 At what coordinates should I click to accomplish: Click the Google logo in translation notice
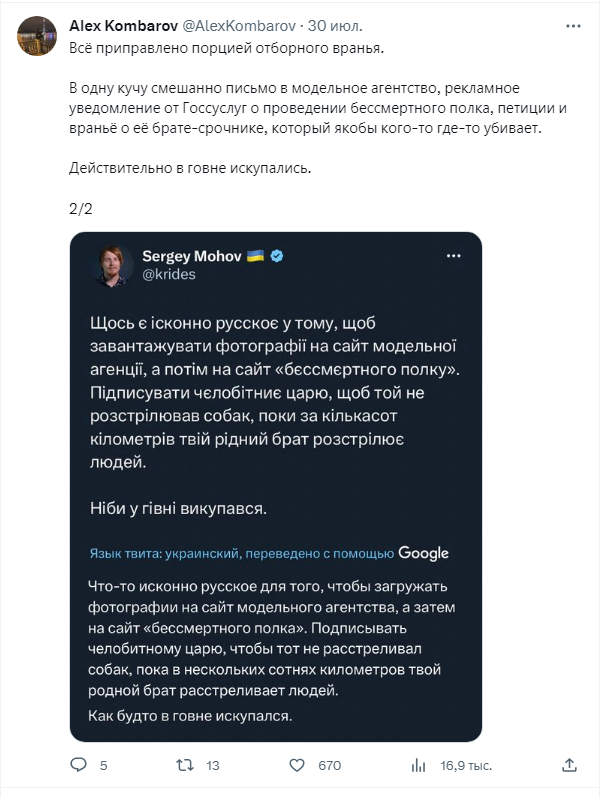(423, 553)
